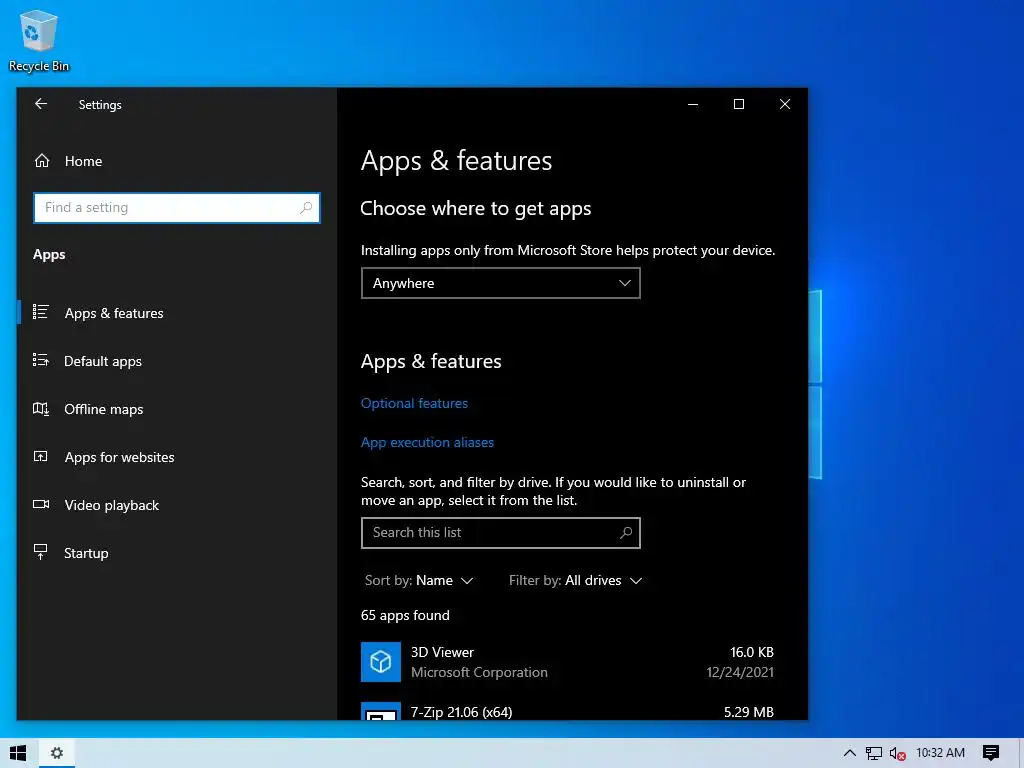Click the Video playback camera icon

click(40, 504)
